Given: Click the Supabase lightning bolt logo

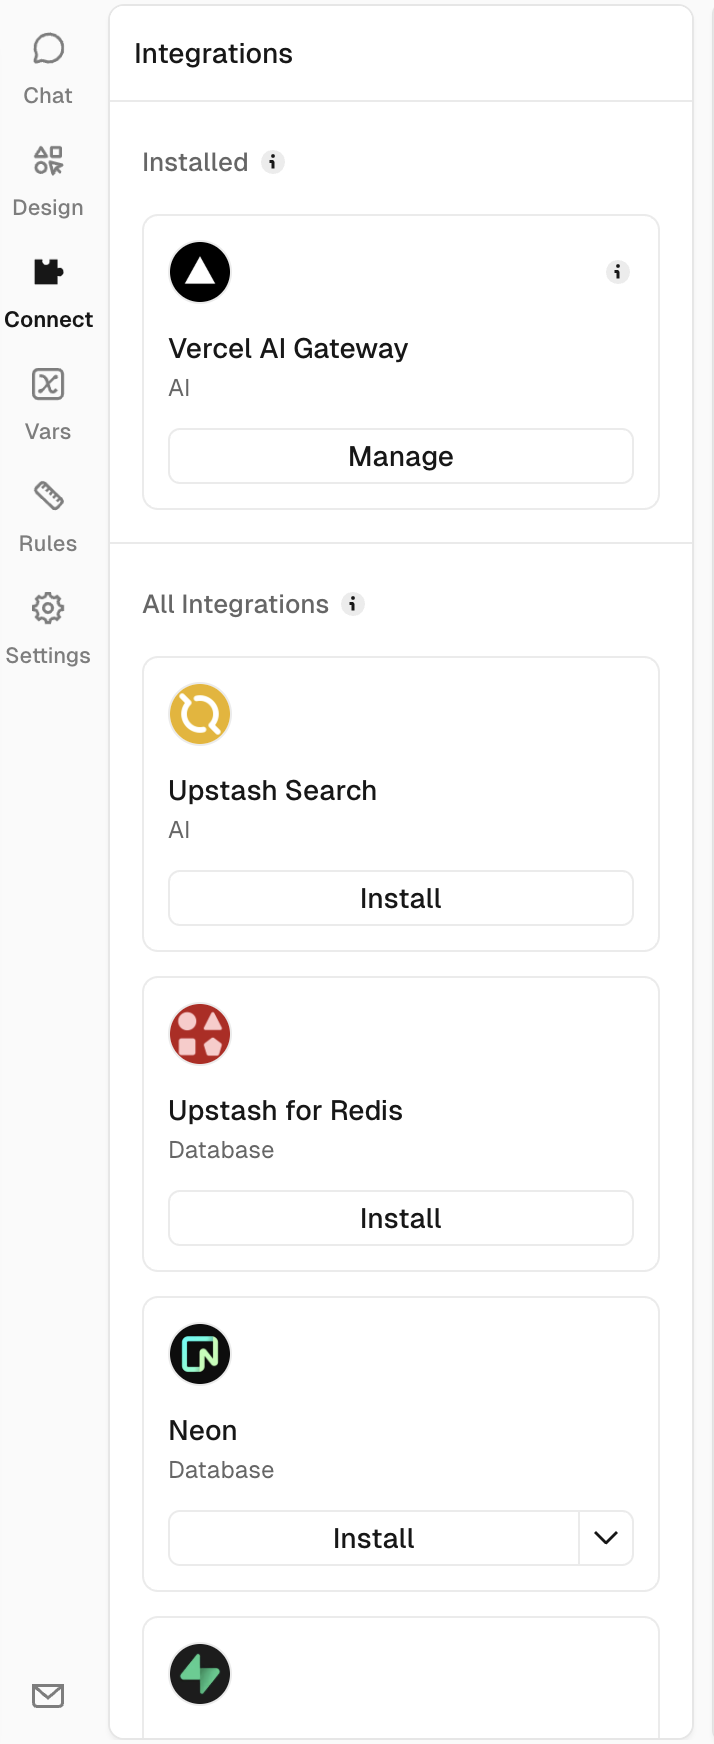Looking at the screenshot, I should (x=200, y=1674).
